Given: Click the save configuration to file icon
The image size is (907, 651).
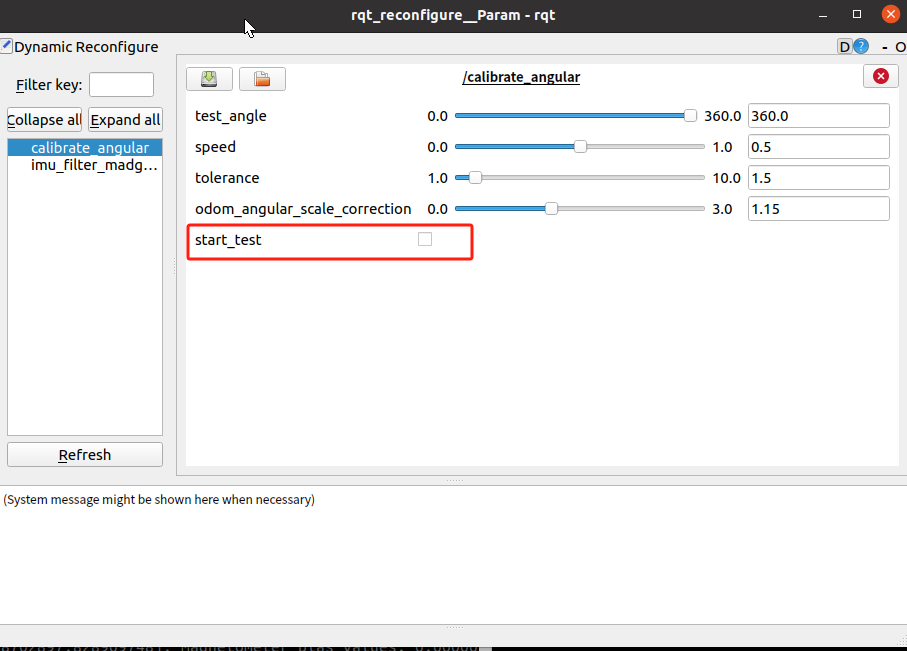Looking at the screenshot, I should [x=209, y=78].
